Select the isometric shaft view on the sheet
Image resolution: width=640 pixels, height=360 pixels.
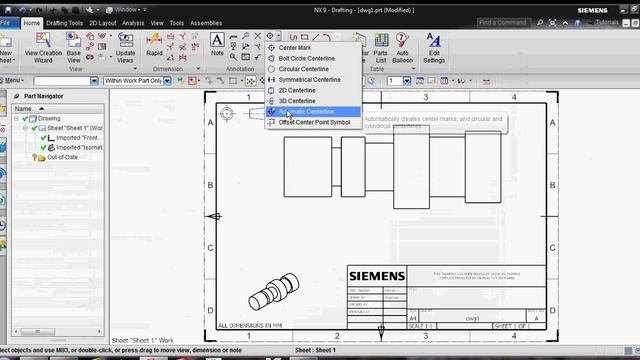pos(273,291)
